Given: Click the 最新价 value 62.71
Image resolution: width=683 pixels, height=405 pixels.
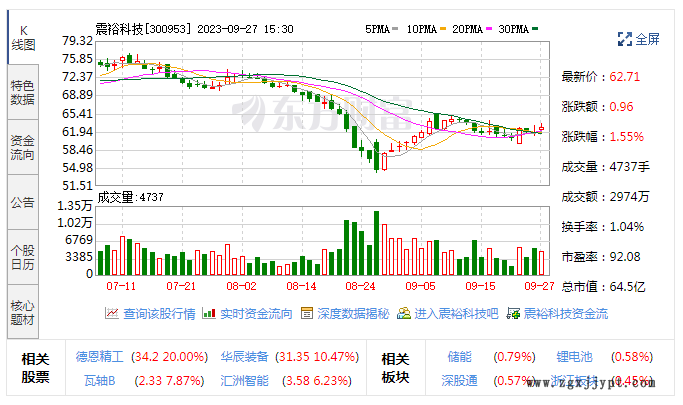Looking at the screenshot, I should pyautogui.click(x=625, y=77).
